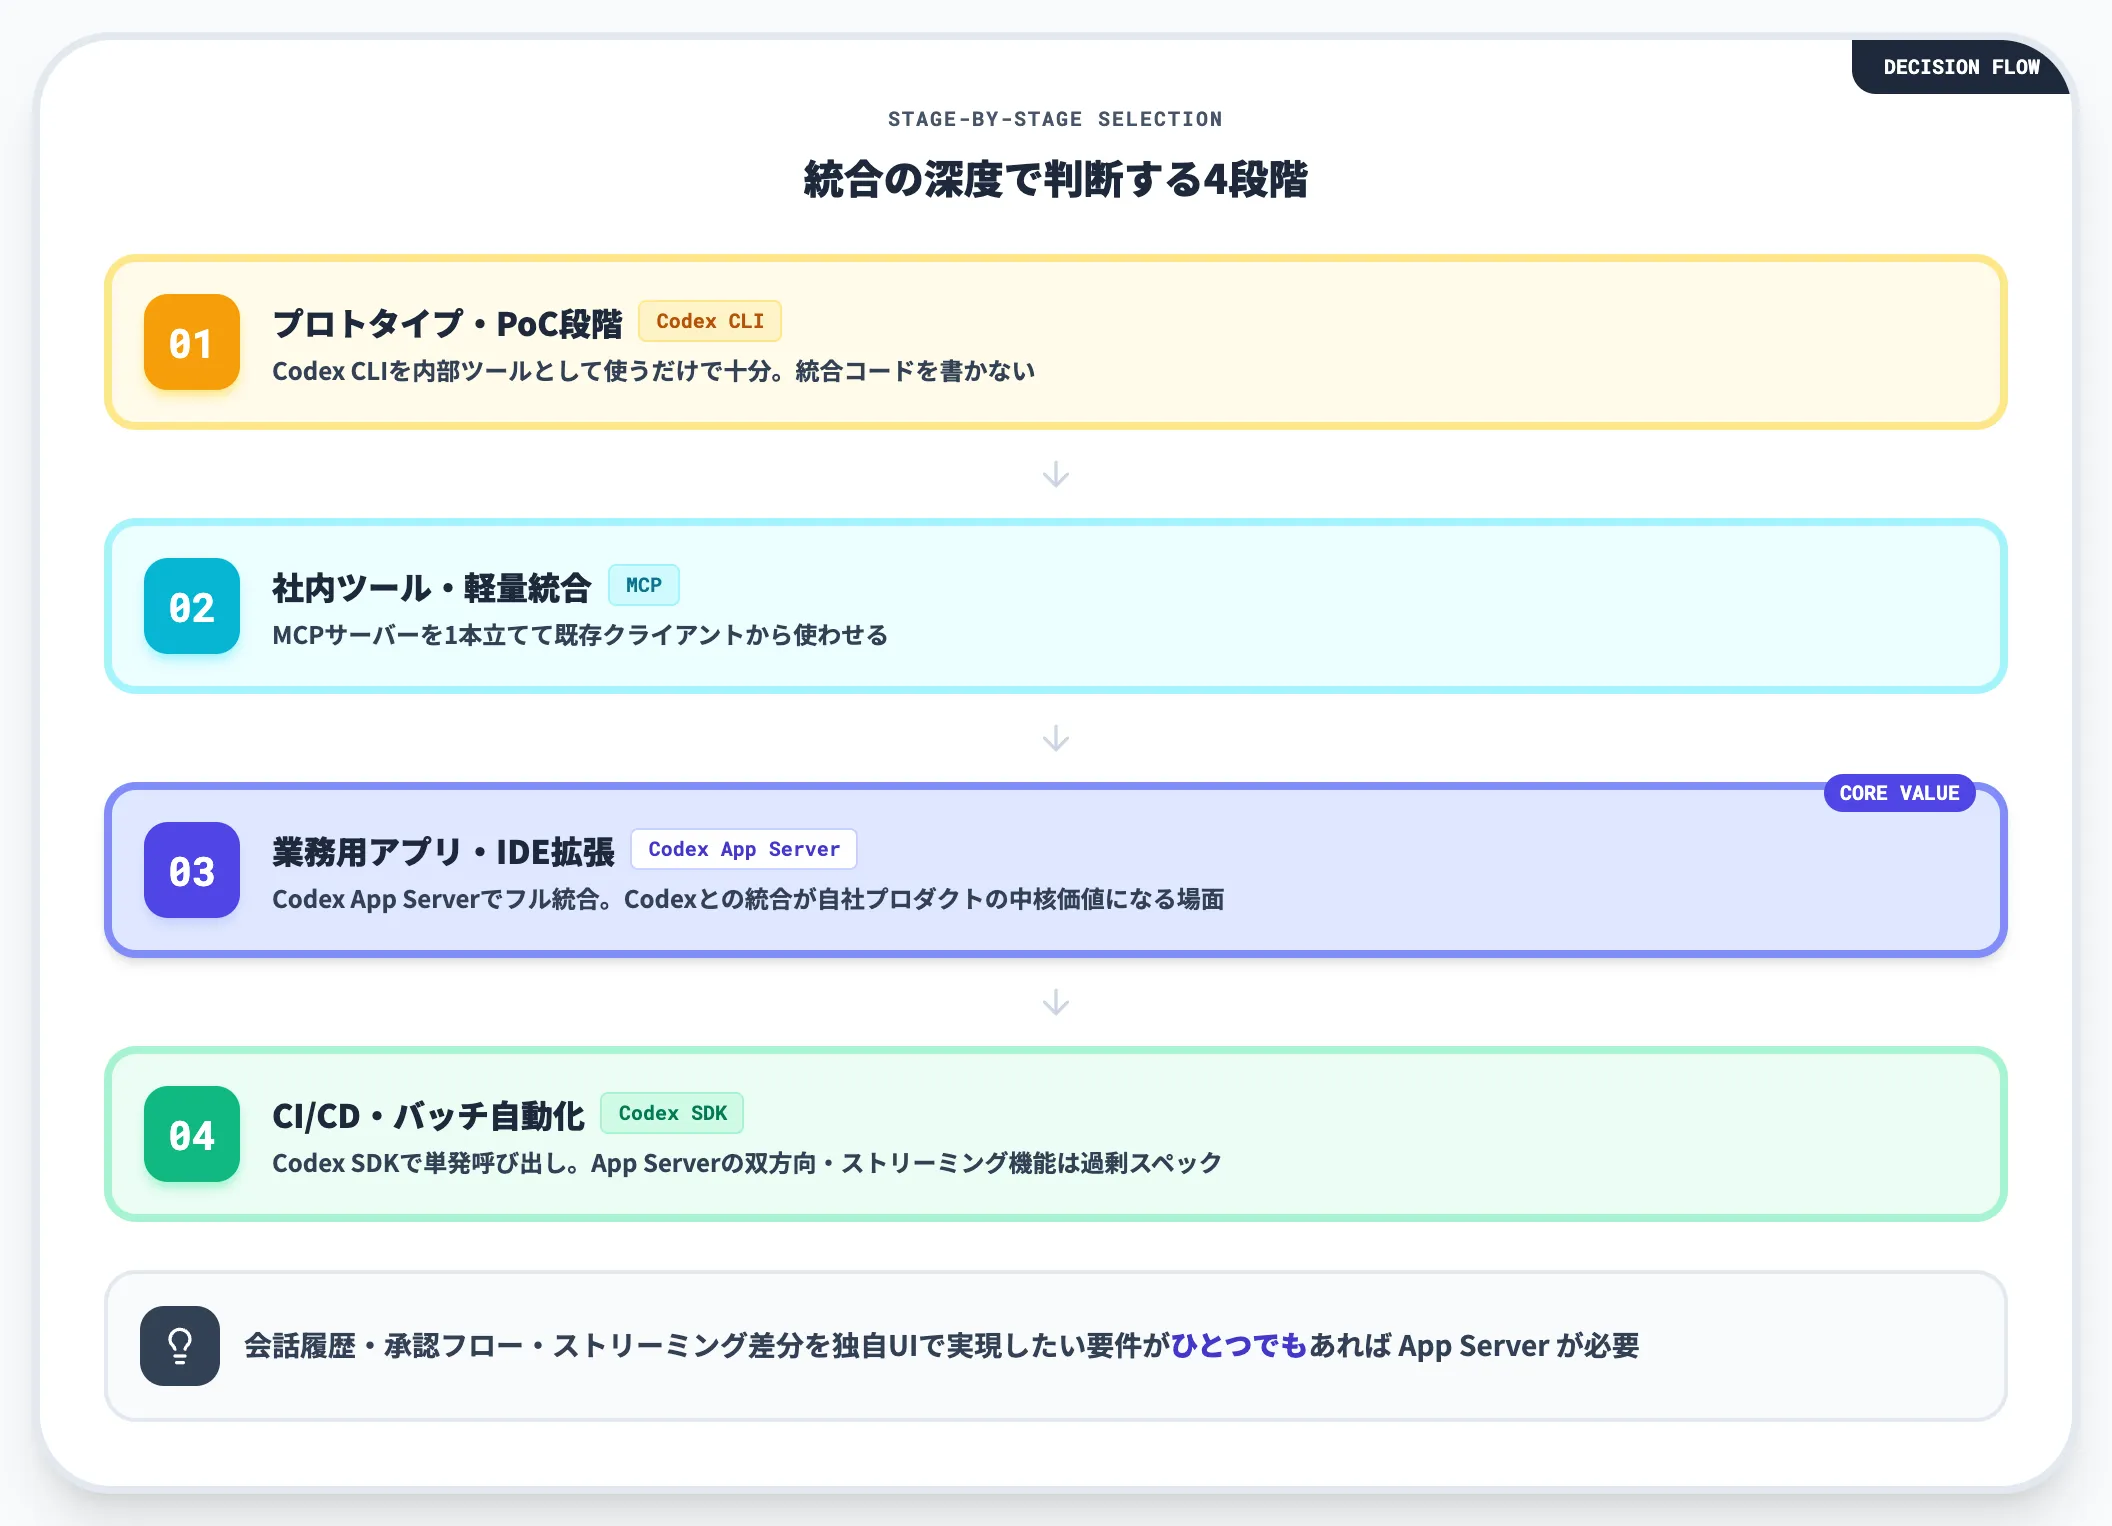
Task: Click the heading 統合の深度で判断する4段階
Action: pyautogui.click(x=1056, y=180)
